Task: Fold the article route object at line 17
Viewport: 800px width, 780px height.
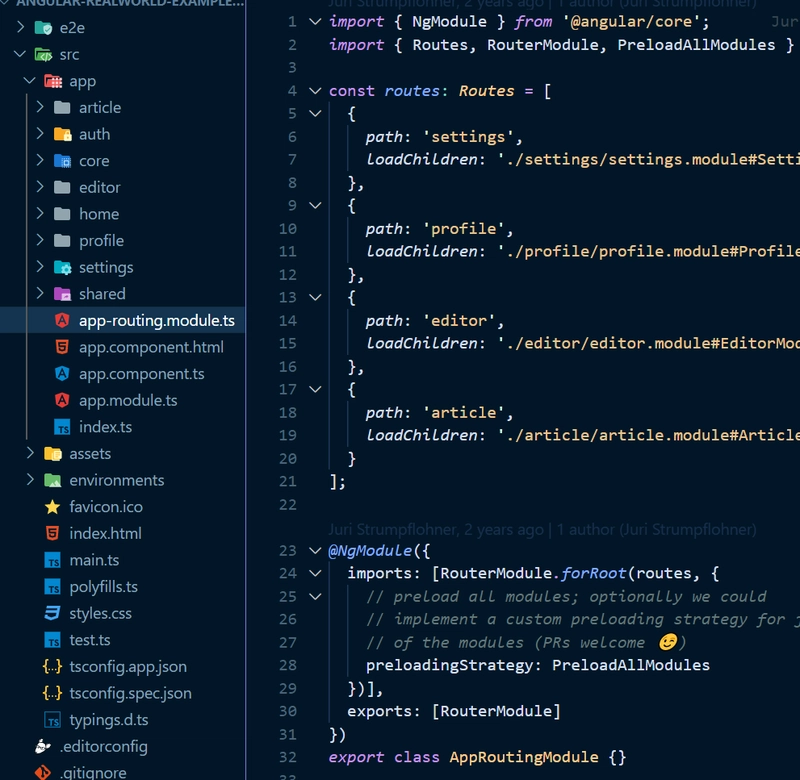Action: pyautogui.click(x=315, y=389)
